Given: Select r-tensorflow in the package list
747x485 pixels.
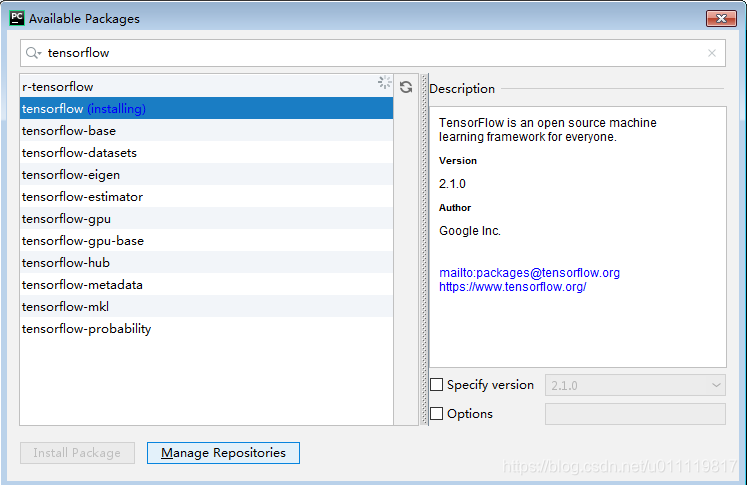Looking at the screenshot, I should click(206, 87).
